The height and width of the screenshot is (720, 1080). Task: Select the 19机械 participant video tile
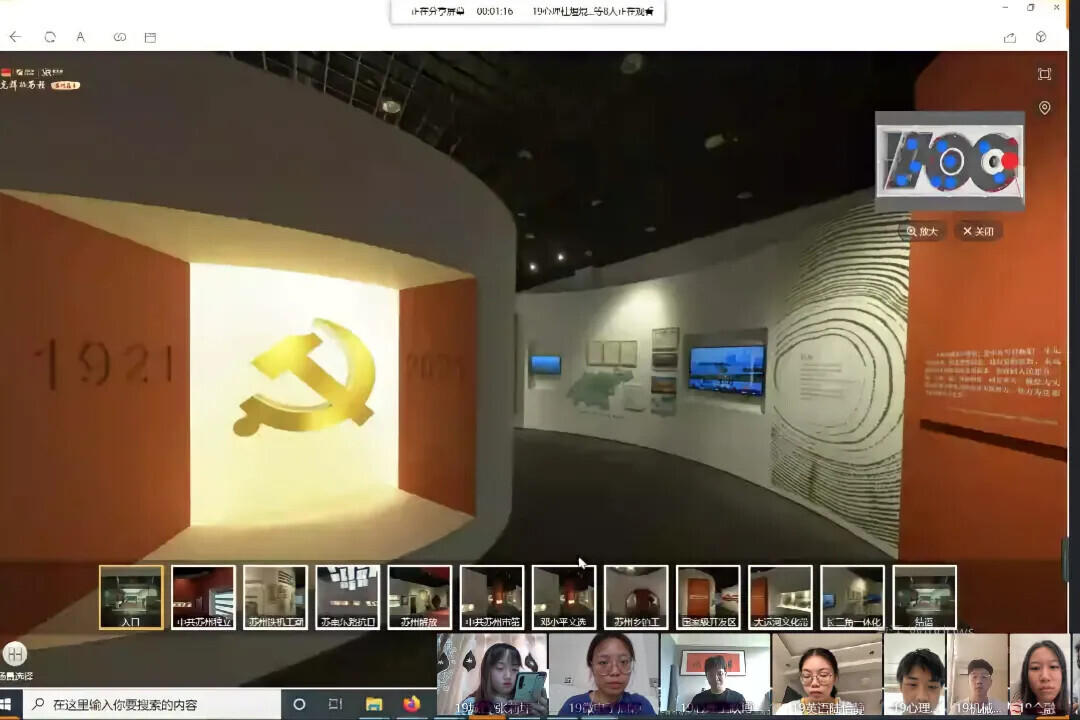[978, 675]
